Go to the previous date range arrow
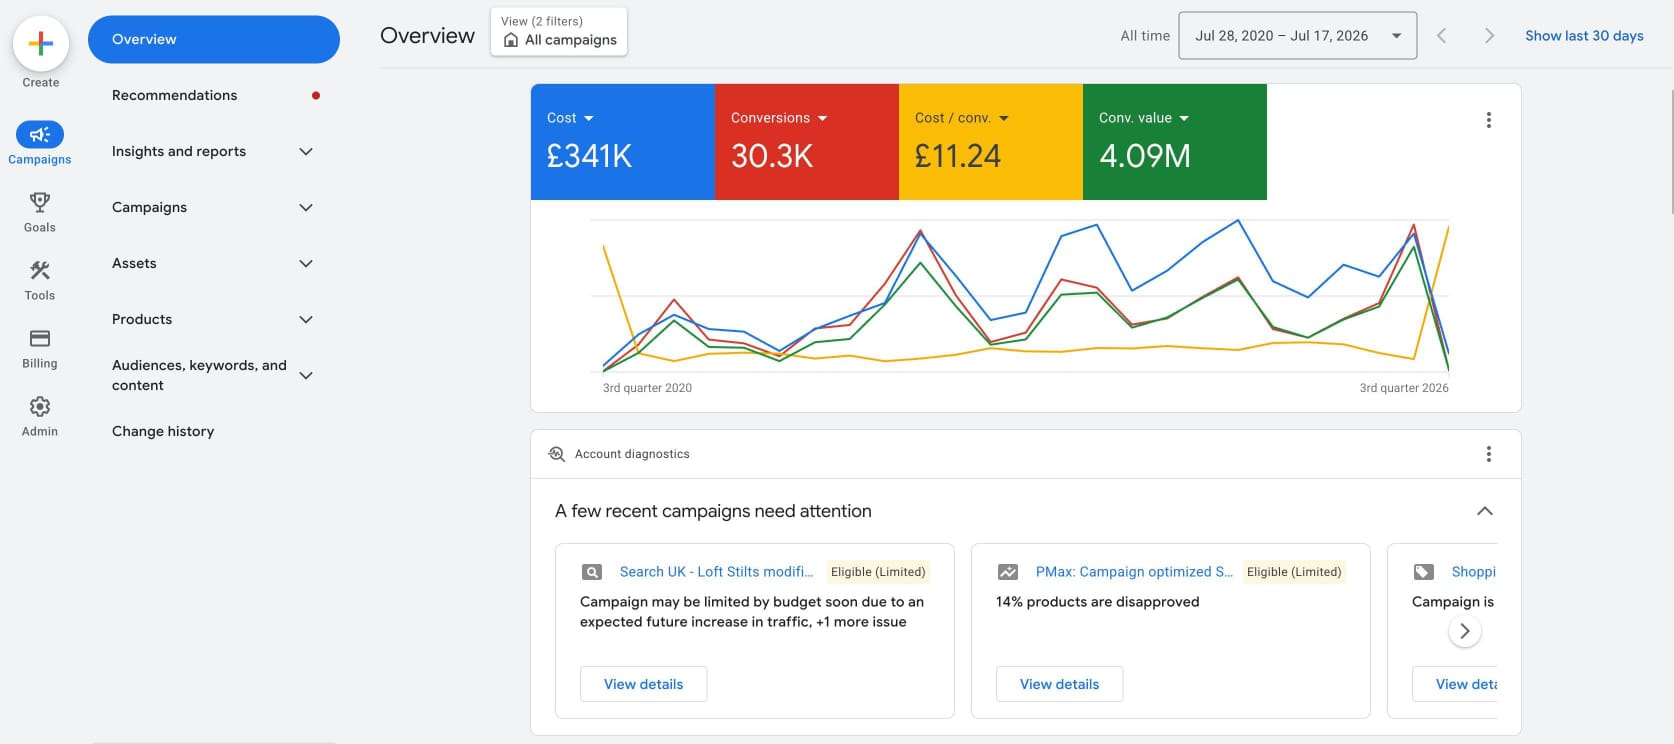The width and height of the screenshot is (1674, 744). (x=1441, y=36)
